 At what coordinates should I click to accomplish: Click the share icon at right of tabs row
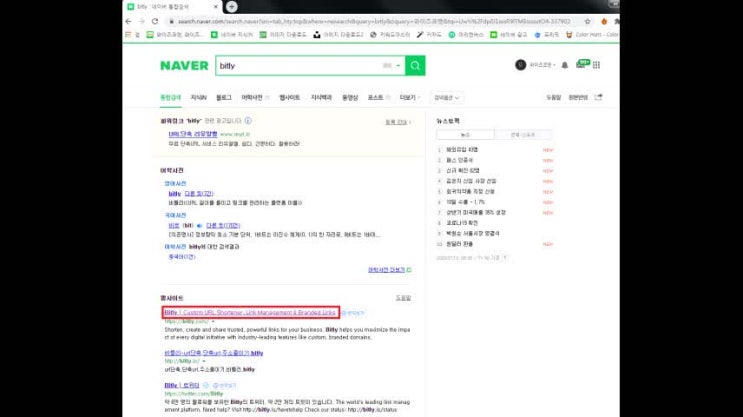(x=598, y=97)
